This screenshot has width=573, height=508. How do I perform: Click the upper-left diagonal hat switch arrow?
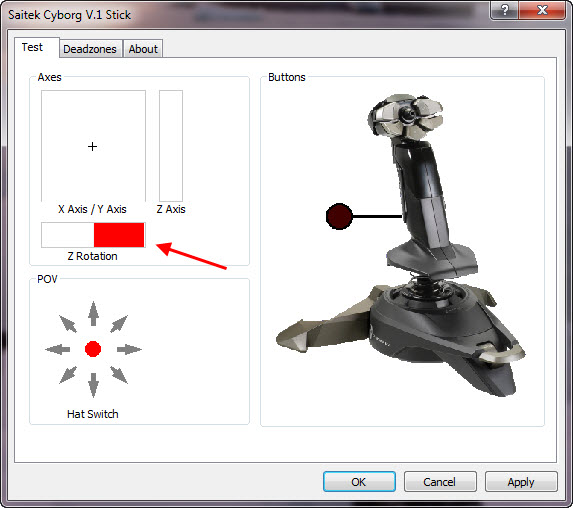click(68, 323)
